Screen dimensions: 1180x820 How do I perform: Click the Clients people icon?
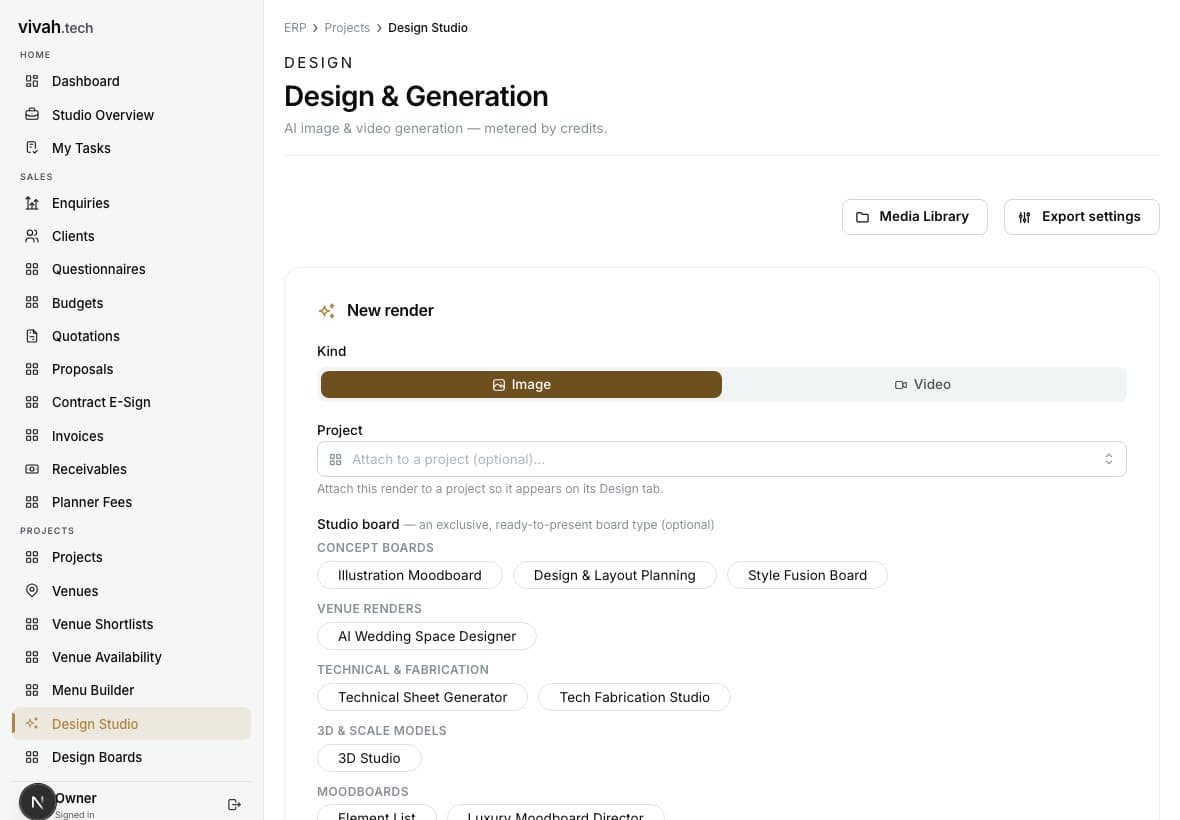[x=32, y=236]
